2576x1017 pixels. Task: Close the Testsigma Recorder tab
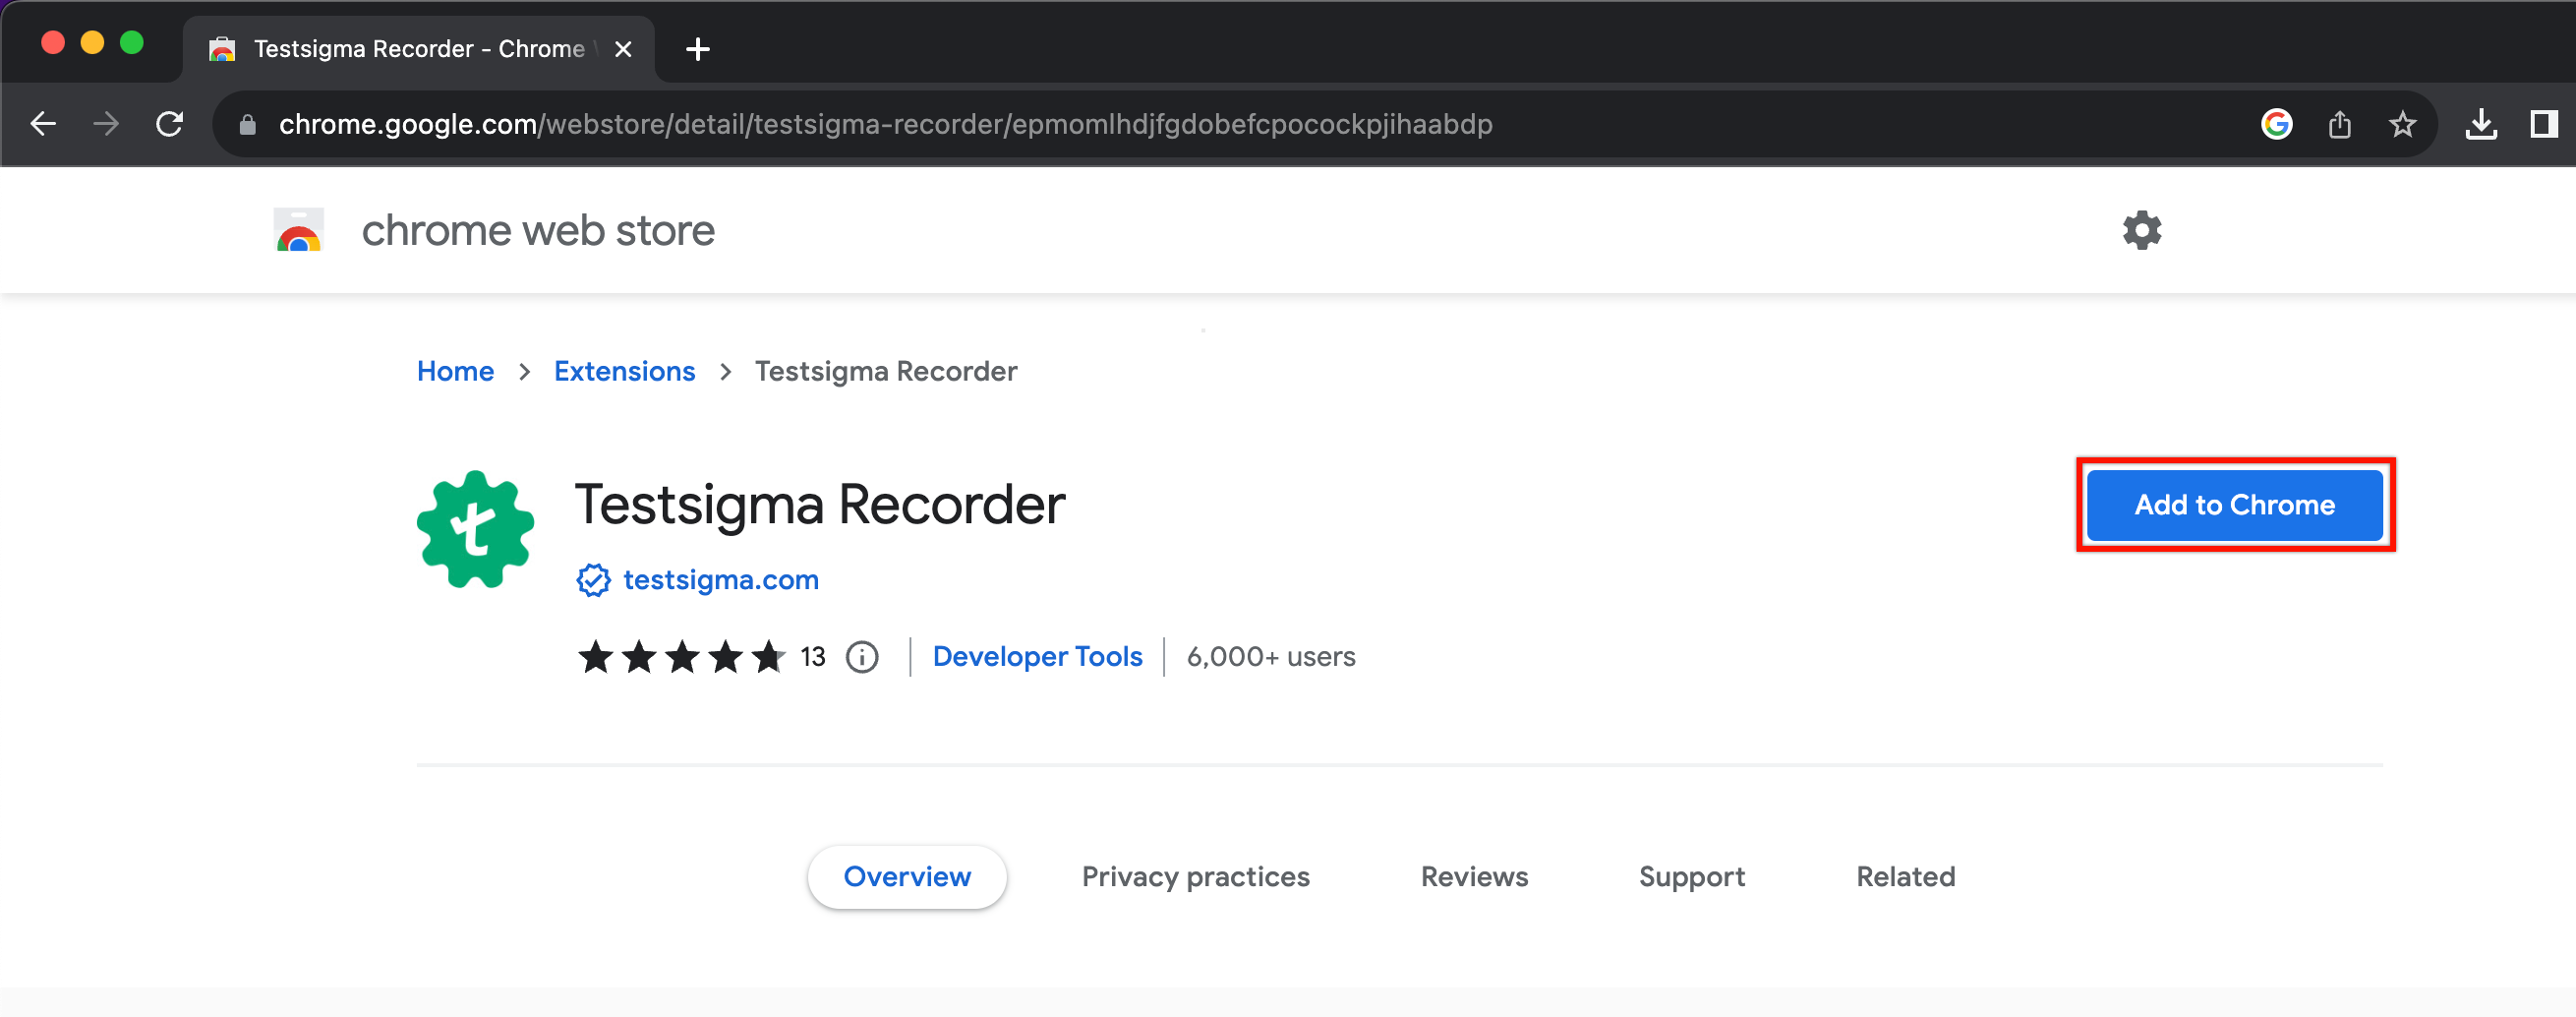pyautogui.click(x=623, y=49)
